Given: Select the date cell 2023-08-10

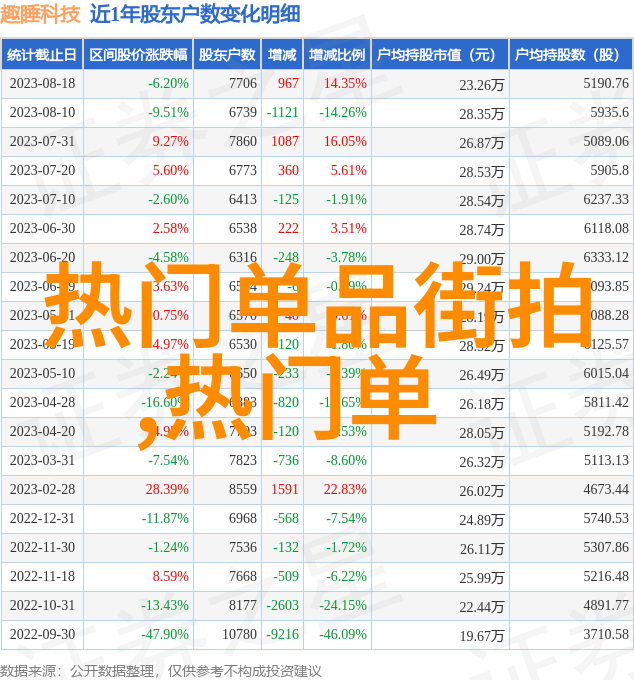Looking at the screenshot, I should [x=42, y=112].
